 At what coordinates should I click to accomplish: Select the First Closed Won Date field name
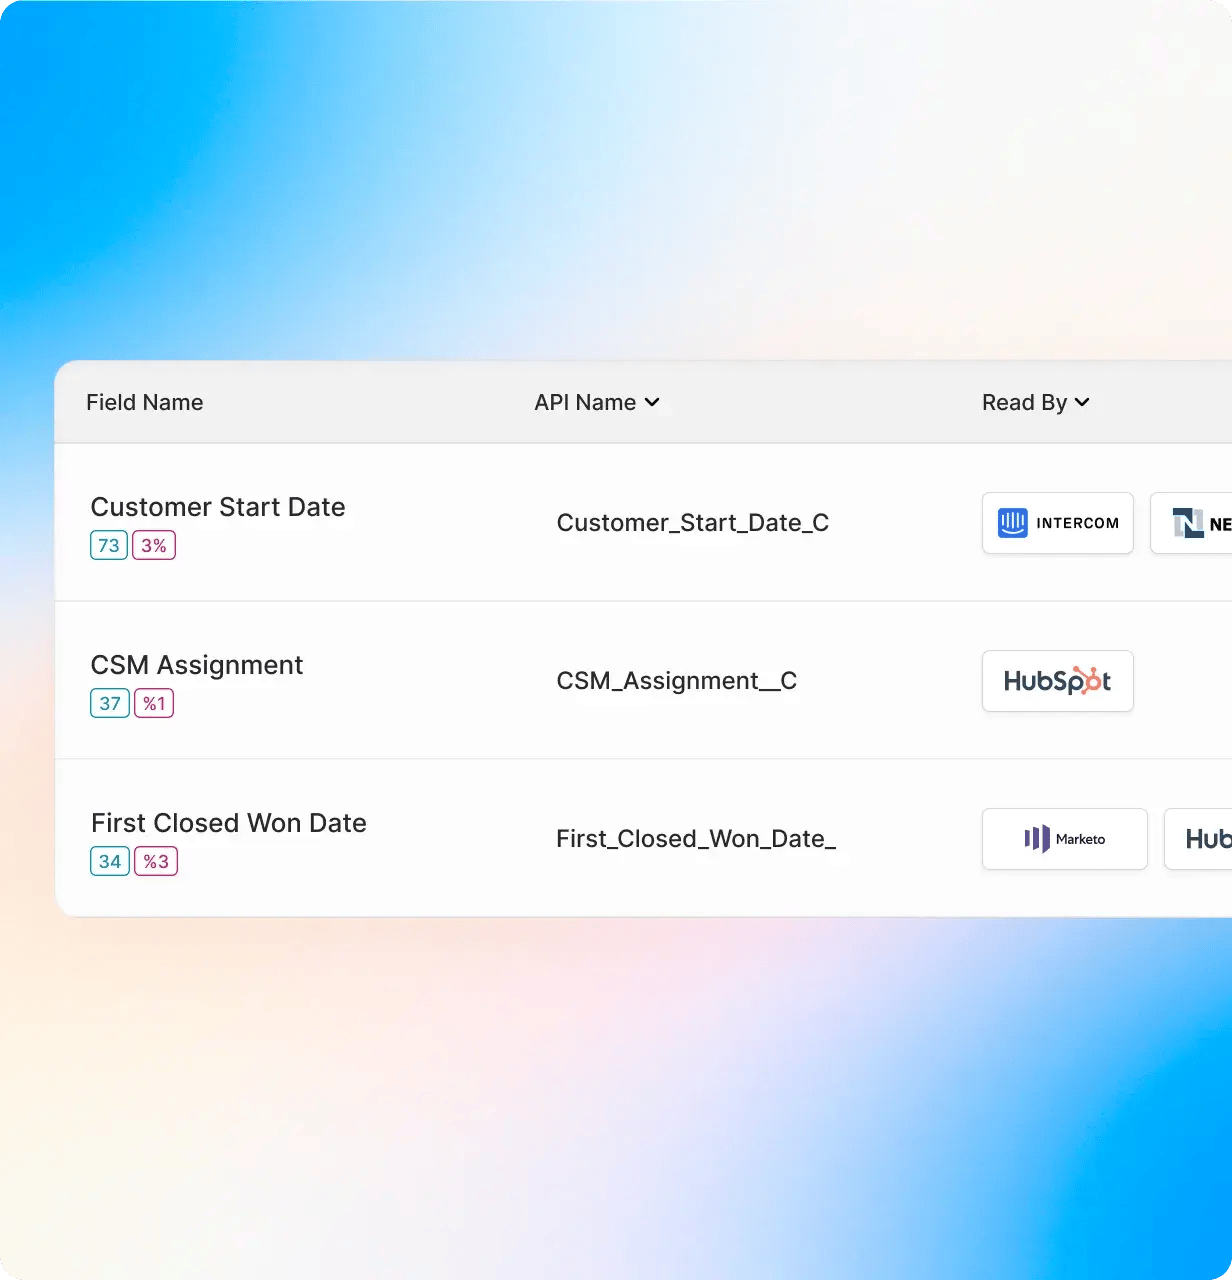click(x=229, y=823)
